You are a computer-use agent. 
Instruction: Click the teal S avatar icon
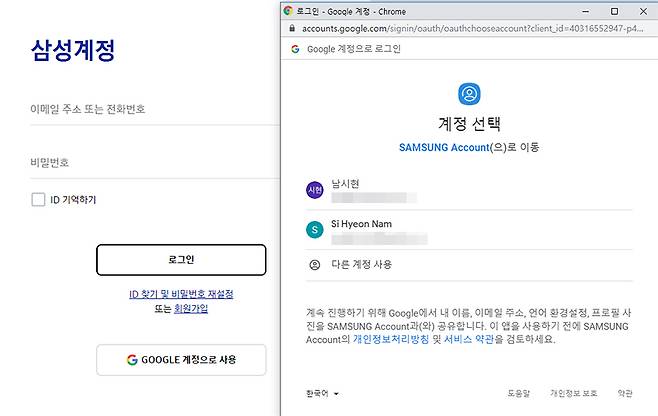(x=315, y=230)
